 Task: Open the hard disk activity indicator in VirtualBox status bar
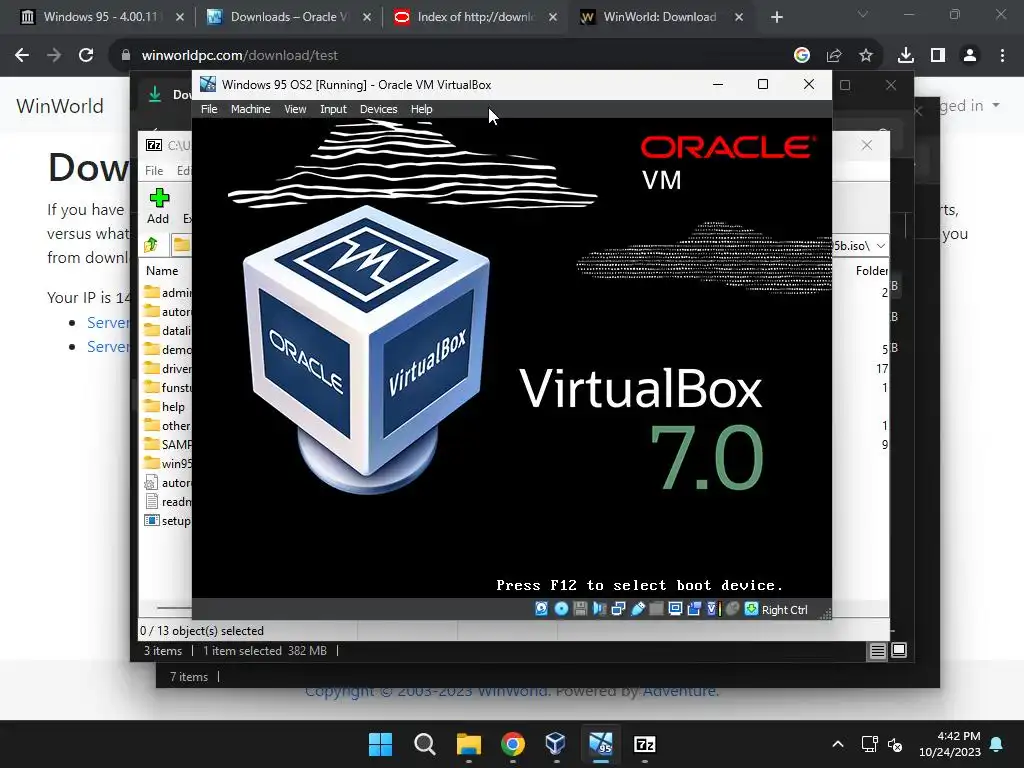click(x=541, y=609)
